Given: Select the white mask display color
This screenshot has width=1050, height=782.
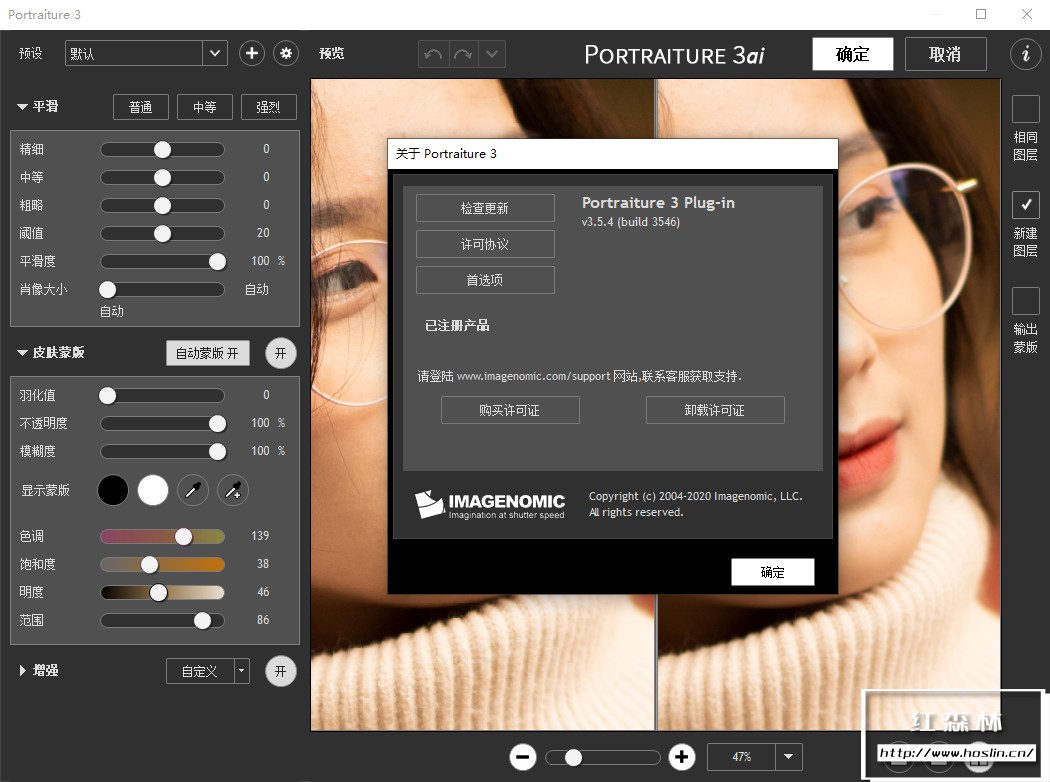Looking at the screenshot, I should click(x=153, y=491).
